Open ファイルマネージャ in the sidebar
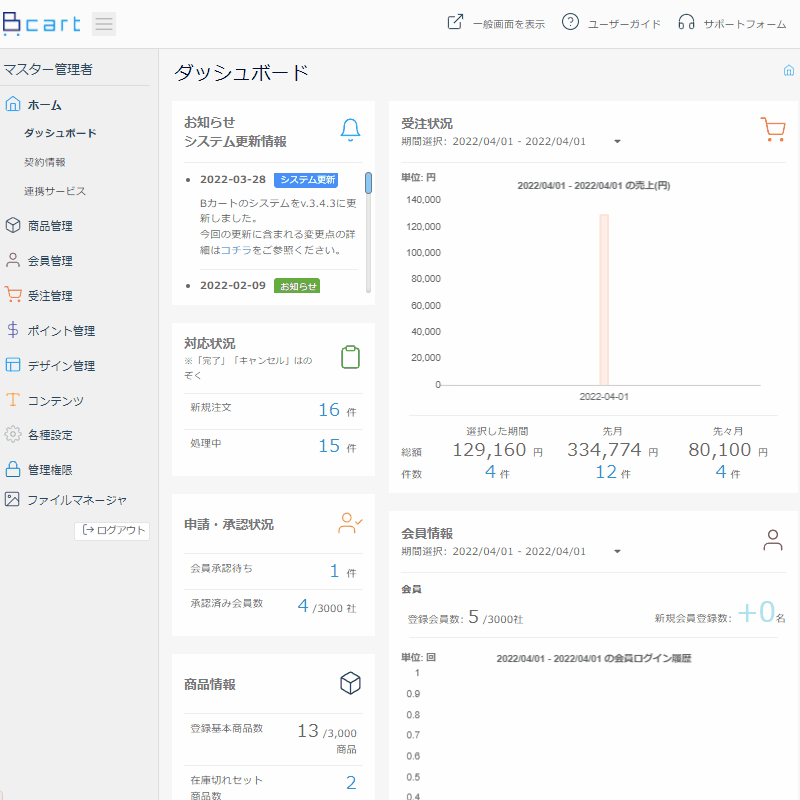The image size is (800, 800). click(x=77, y=500)
